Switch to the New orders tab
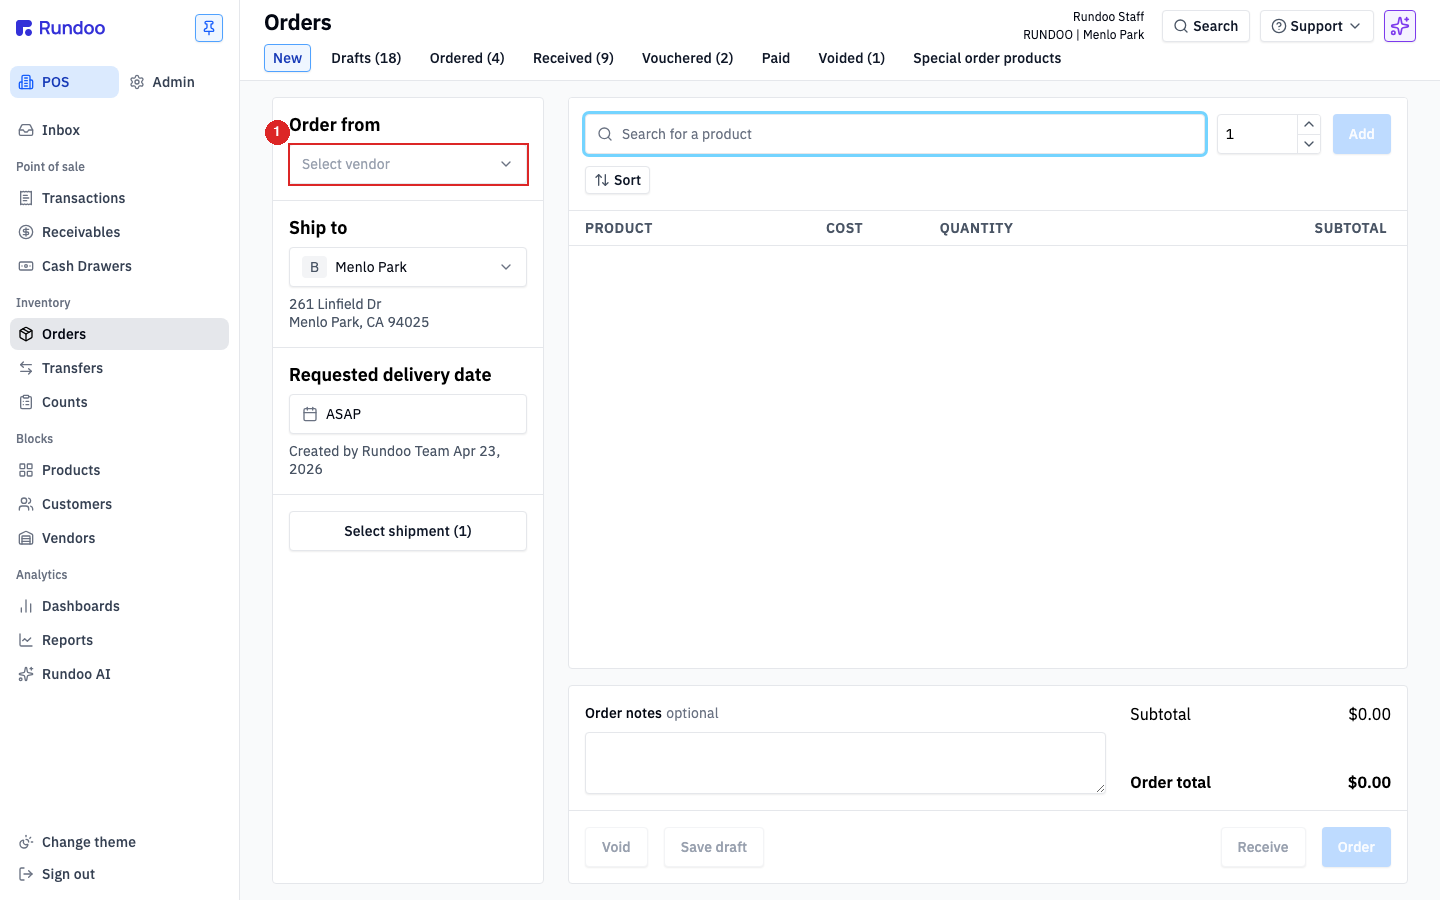 [288, 58]
